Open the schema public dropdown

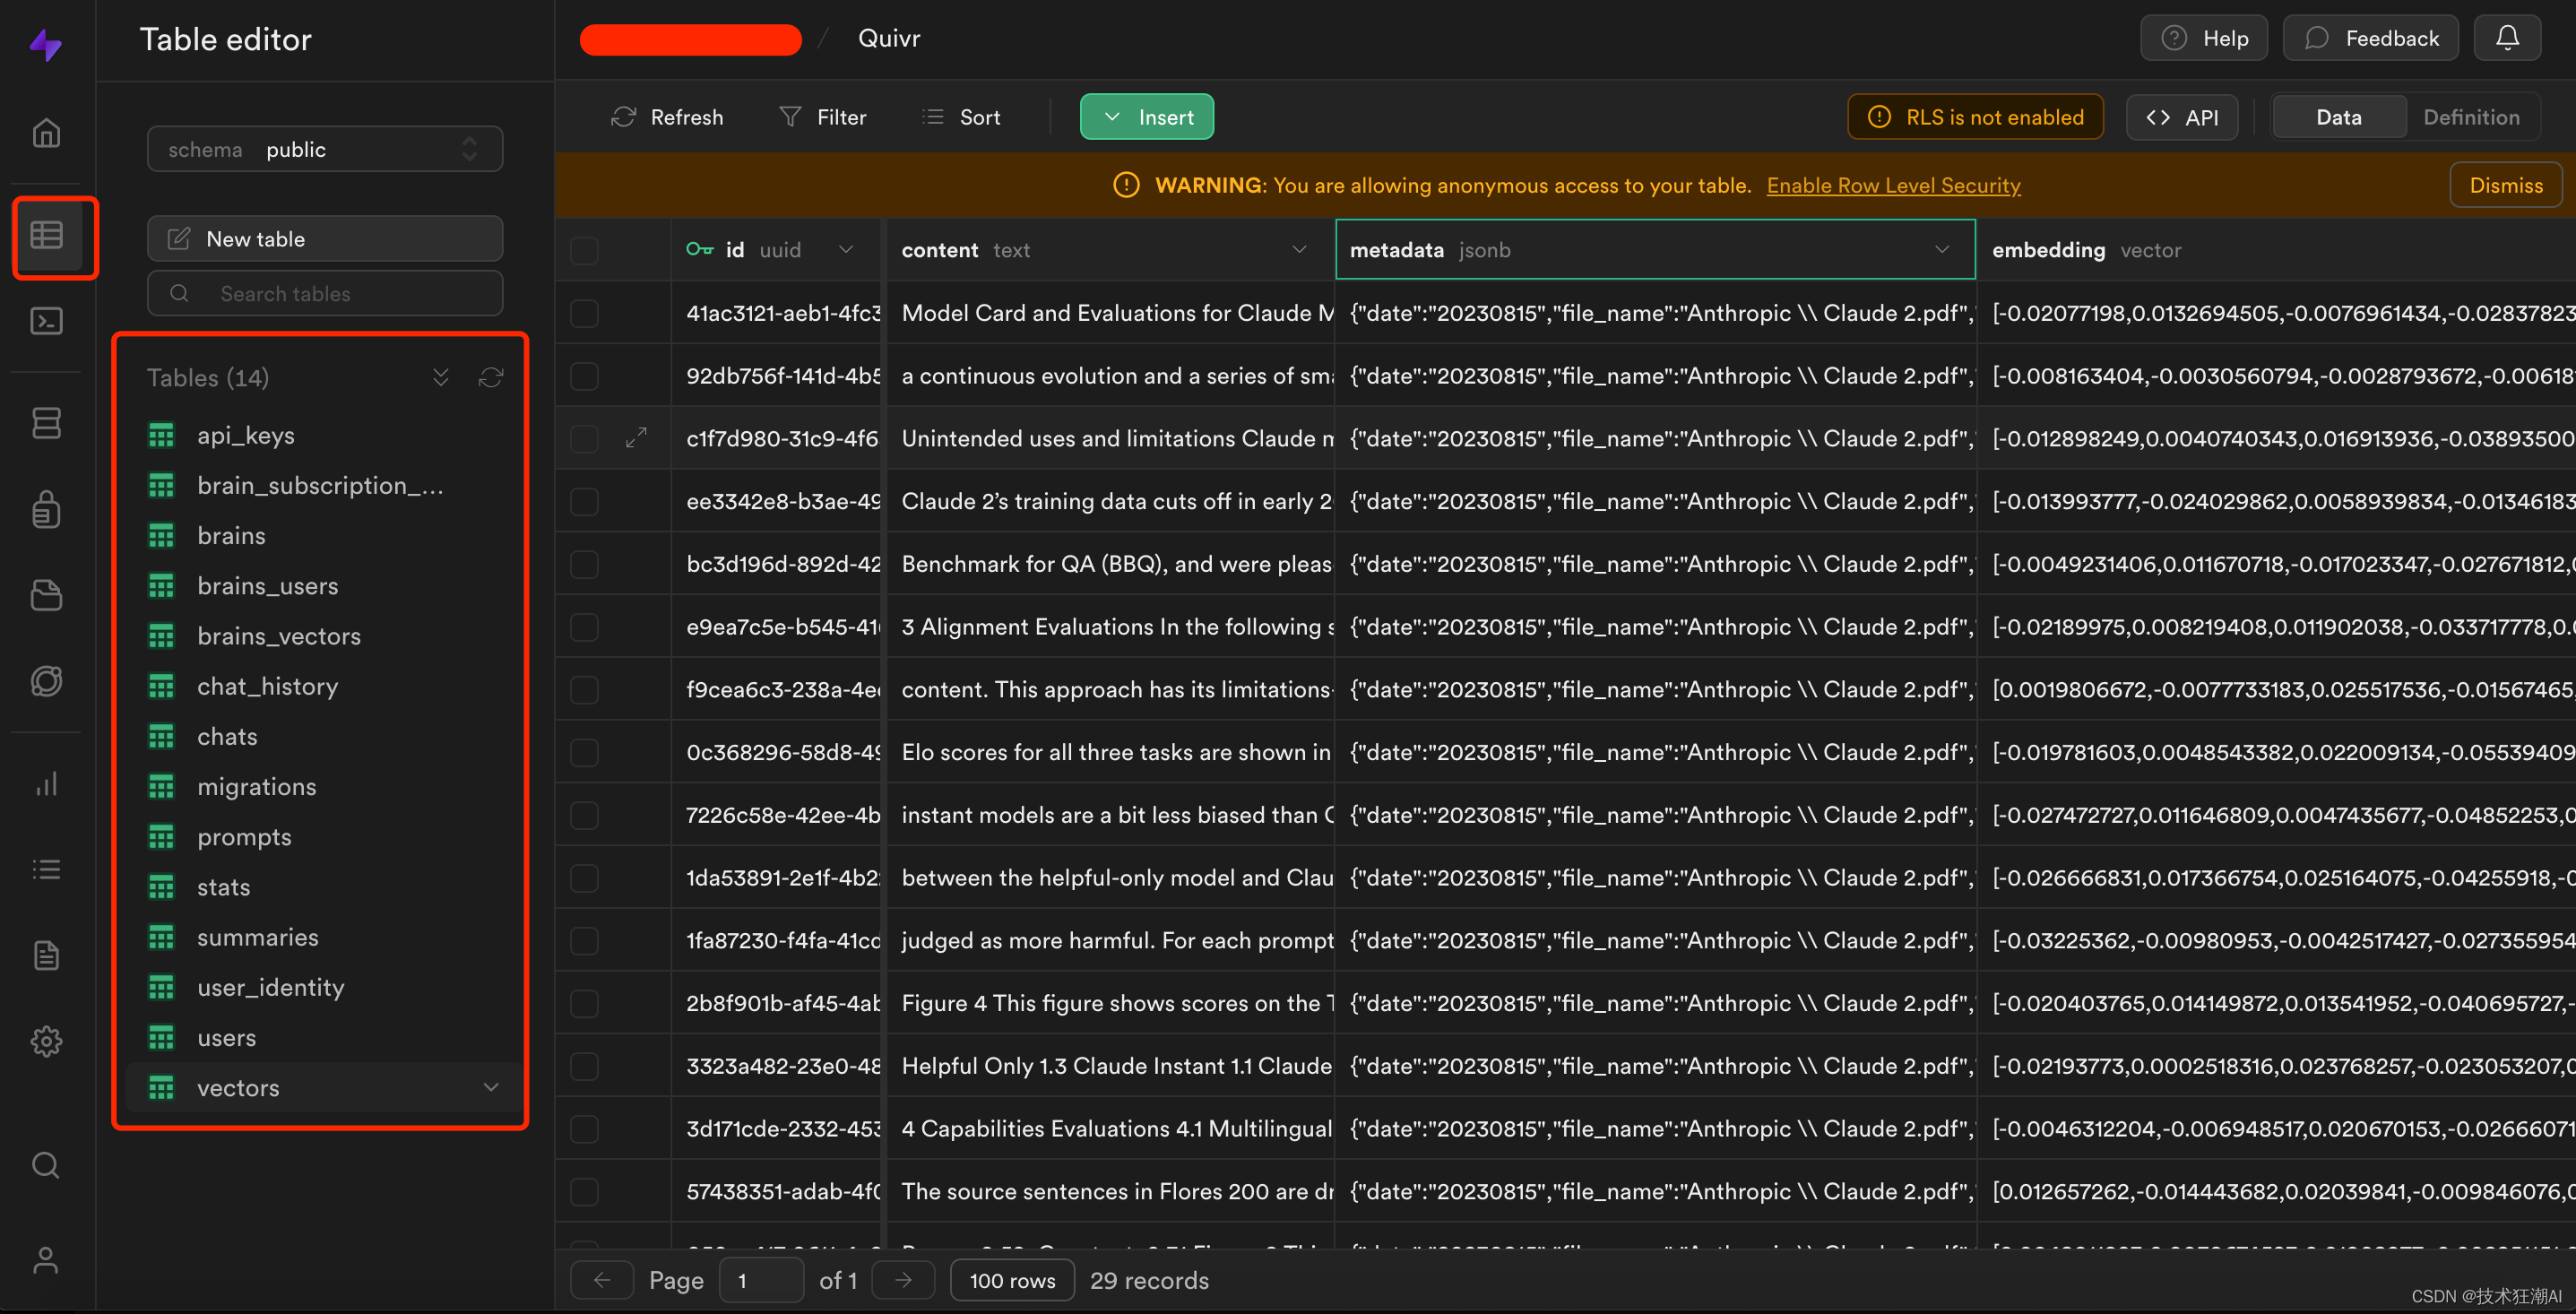tap(325, 149)
